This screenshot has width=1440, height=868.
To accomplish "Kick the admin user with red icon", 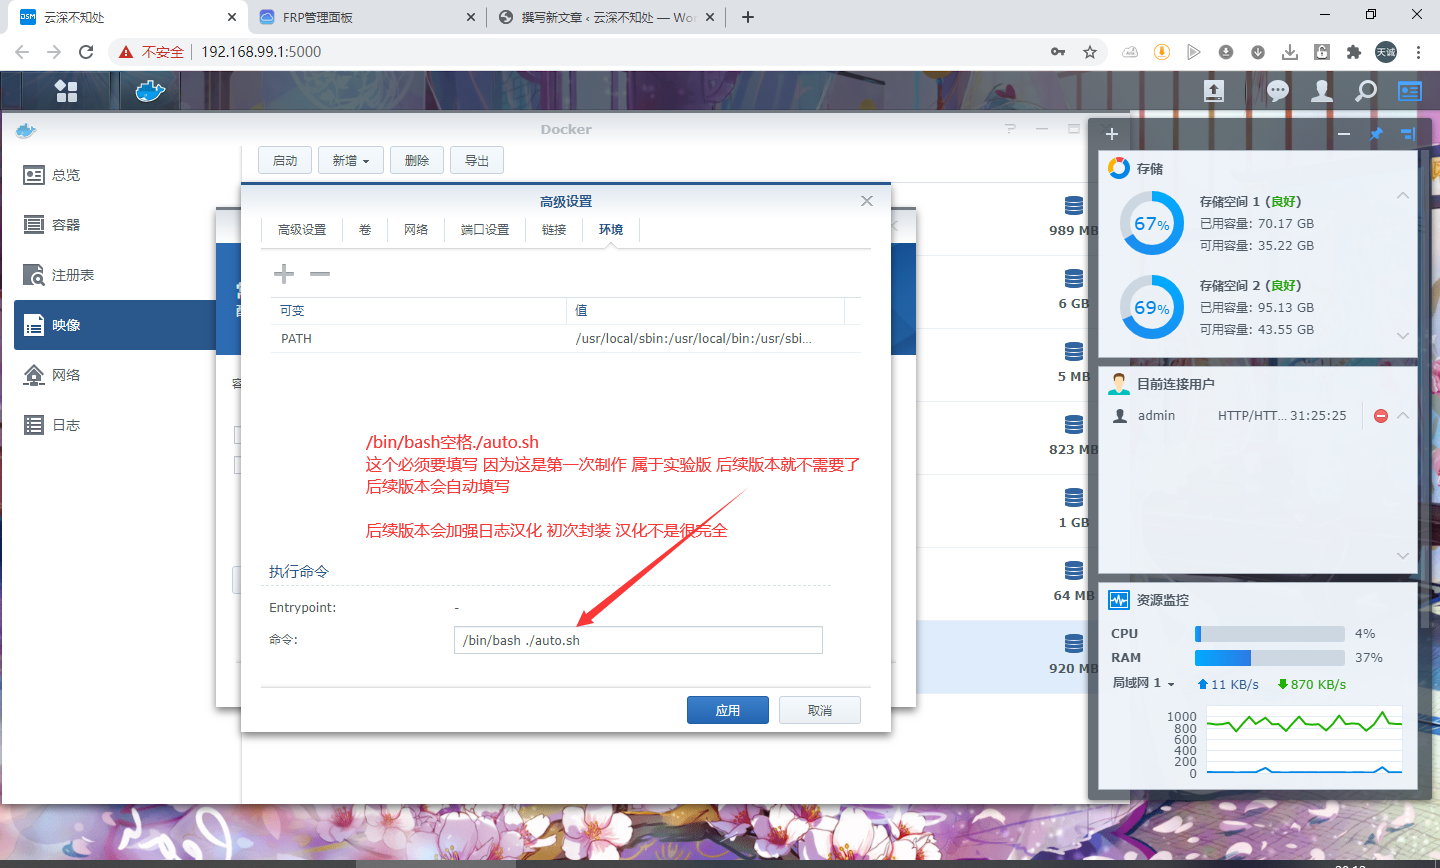I will point(1381,416).
